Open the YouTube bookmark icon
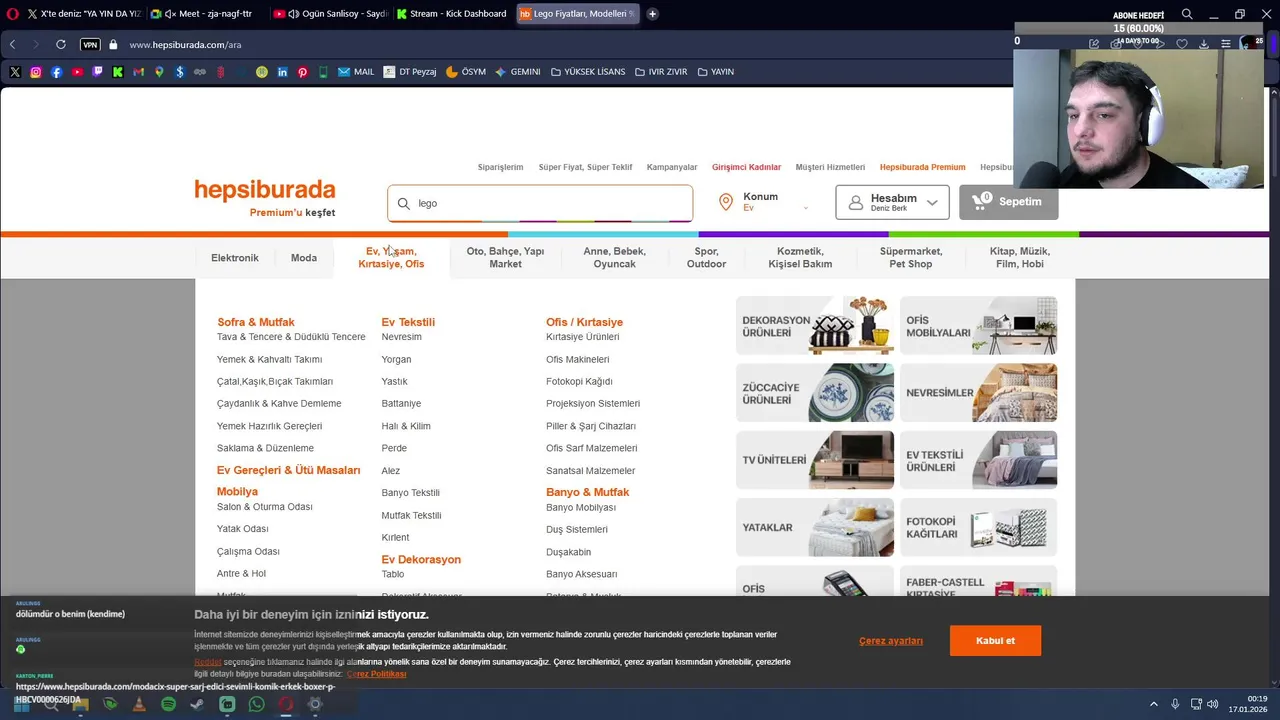Screen dimensions: 1280x720 [77, 72]
